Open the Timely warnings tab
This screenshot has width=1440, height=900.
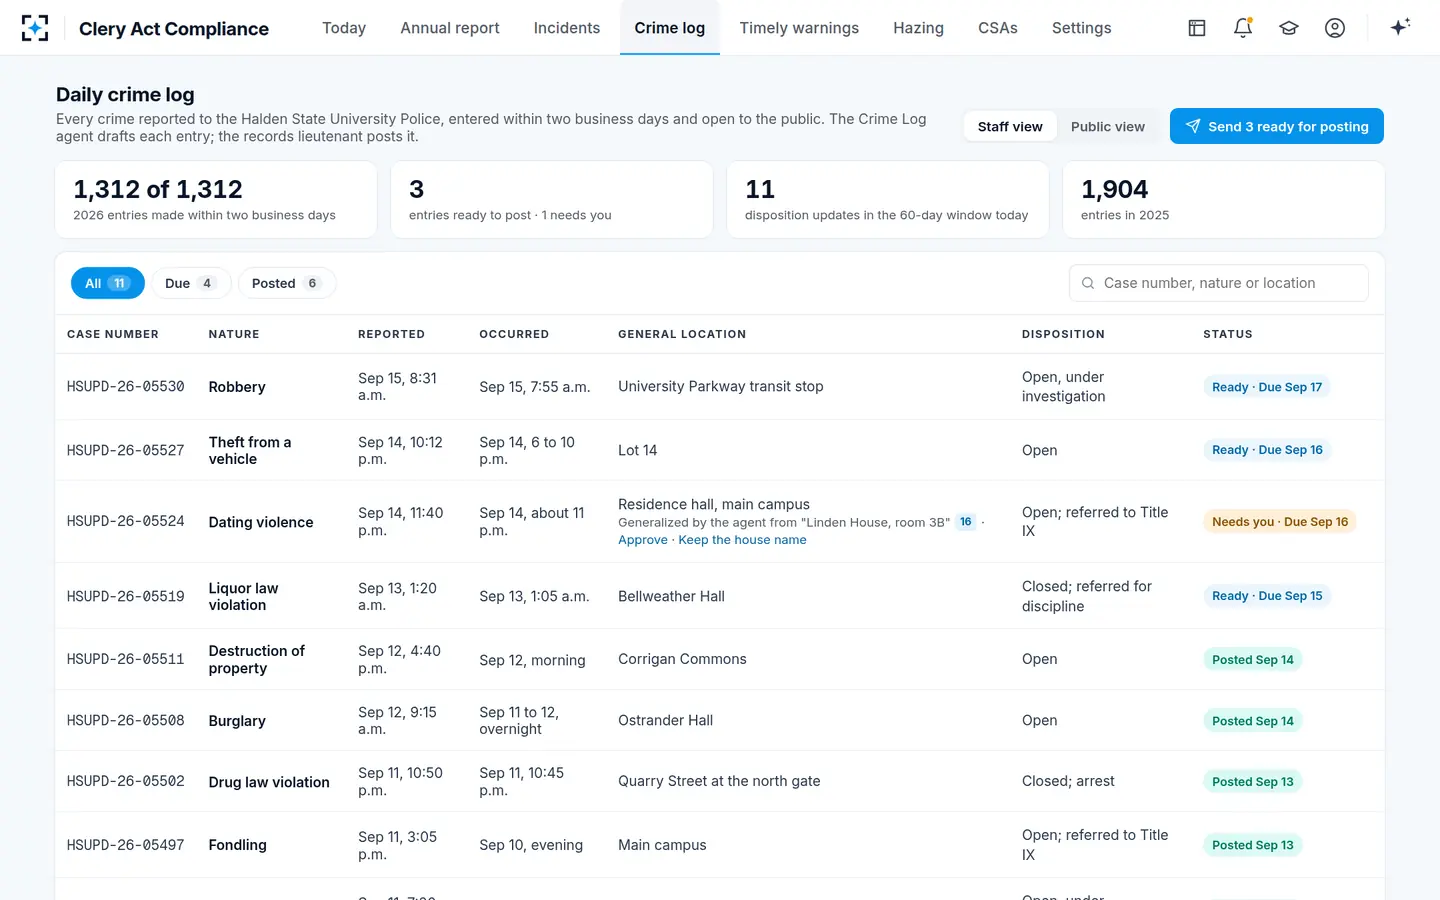tap(799, 28)
